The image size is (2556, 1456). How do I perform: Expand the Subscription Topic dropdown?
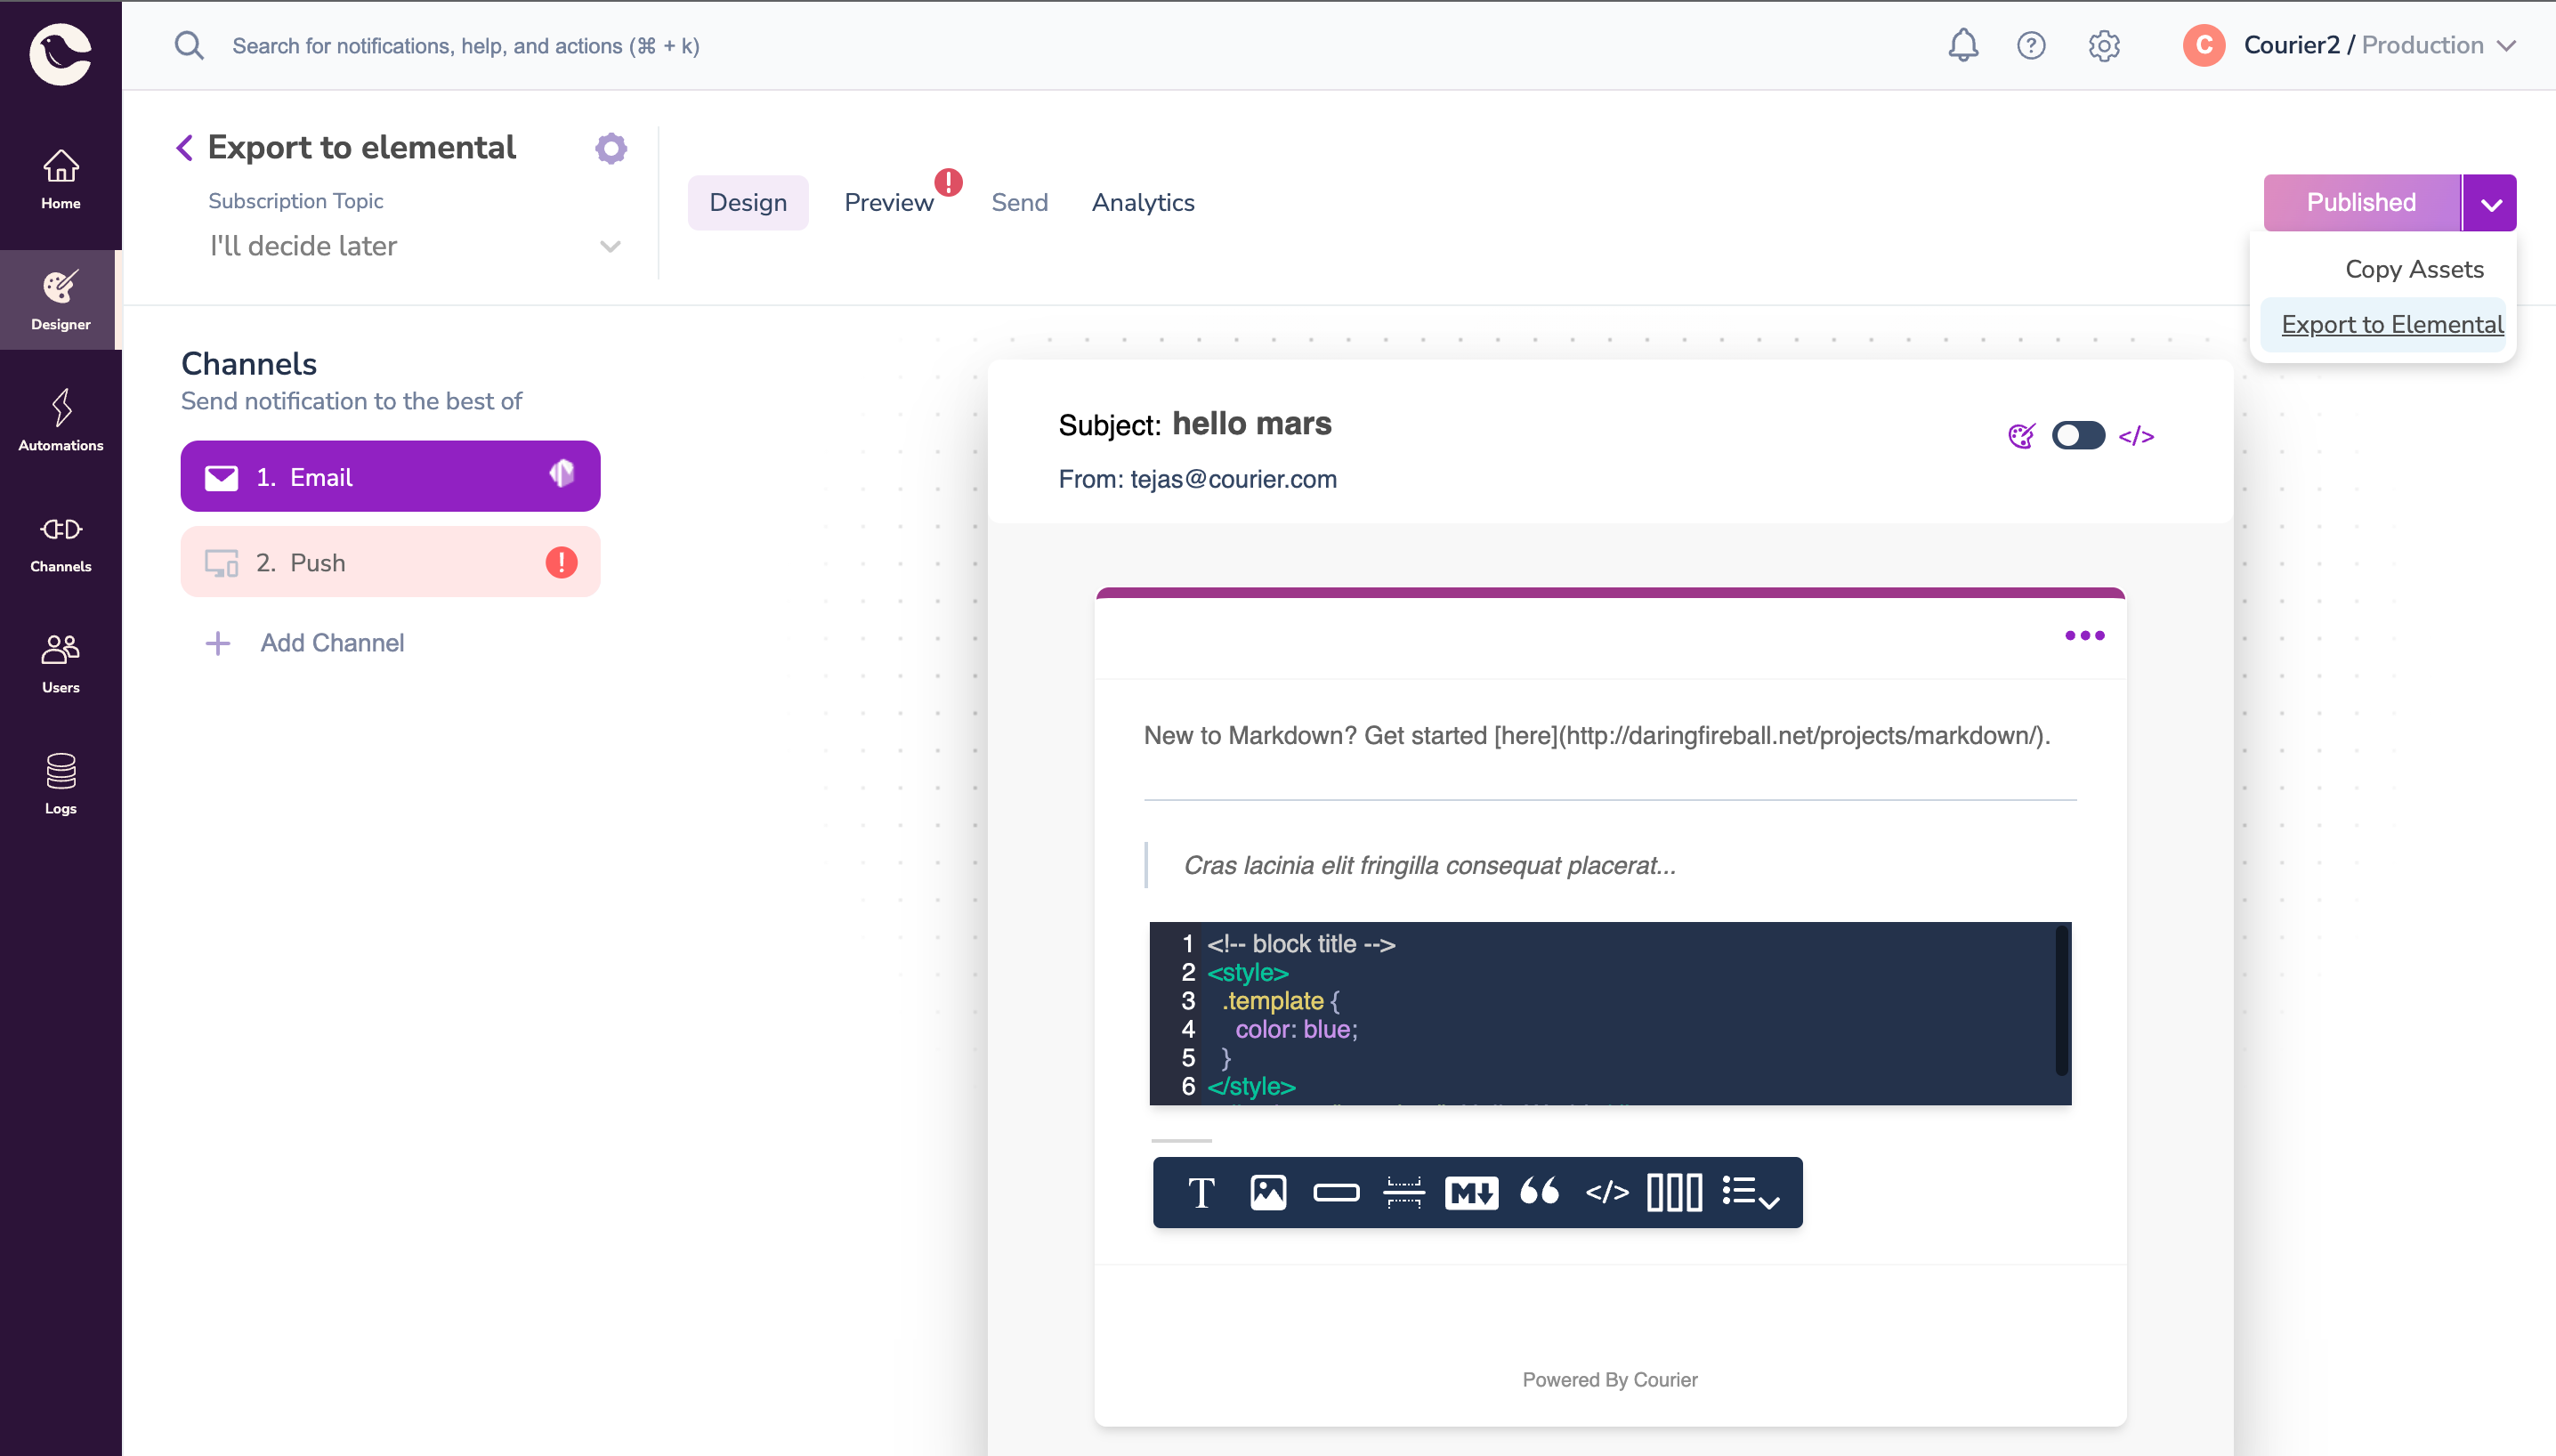tap(415, 246)
